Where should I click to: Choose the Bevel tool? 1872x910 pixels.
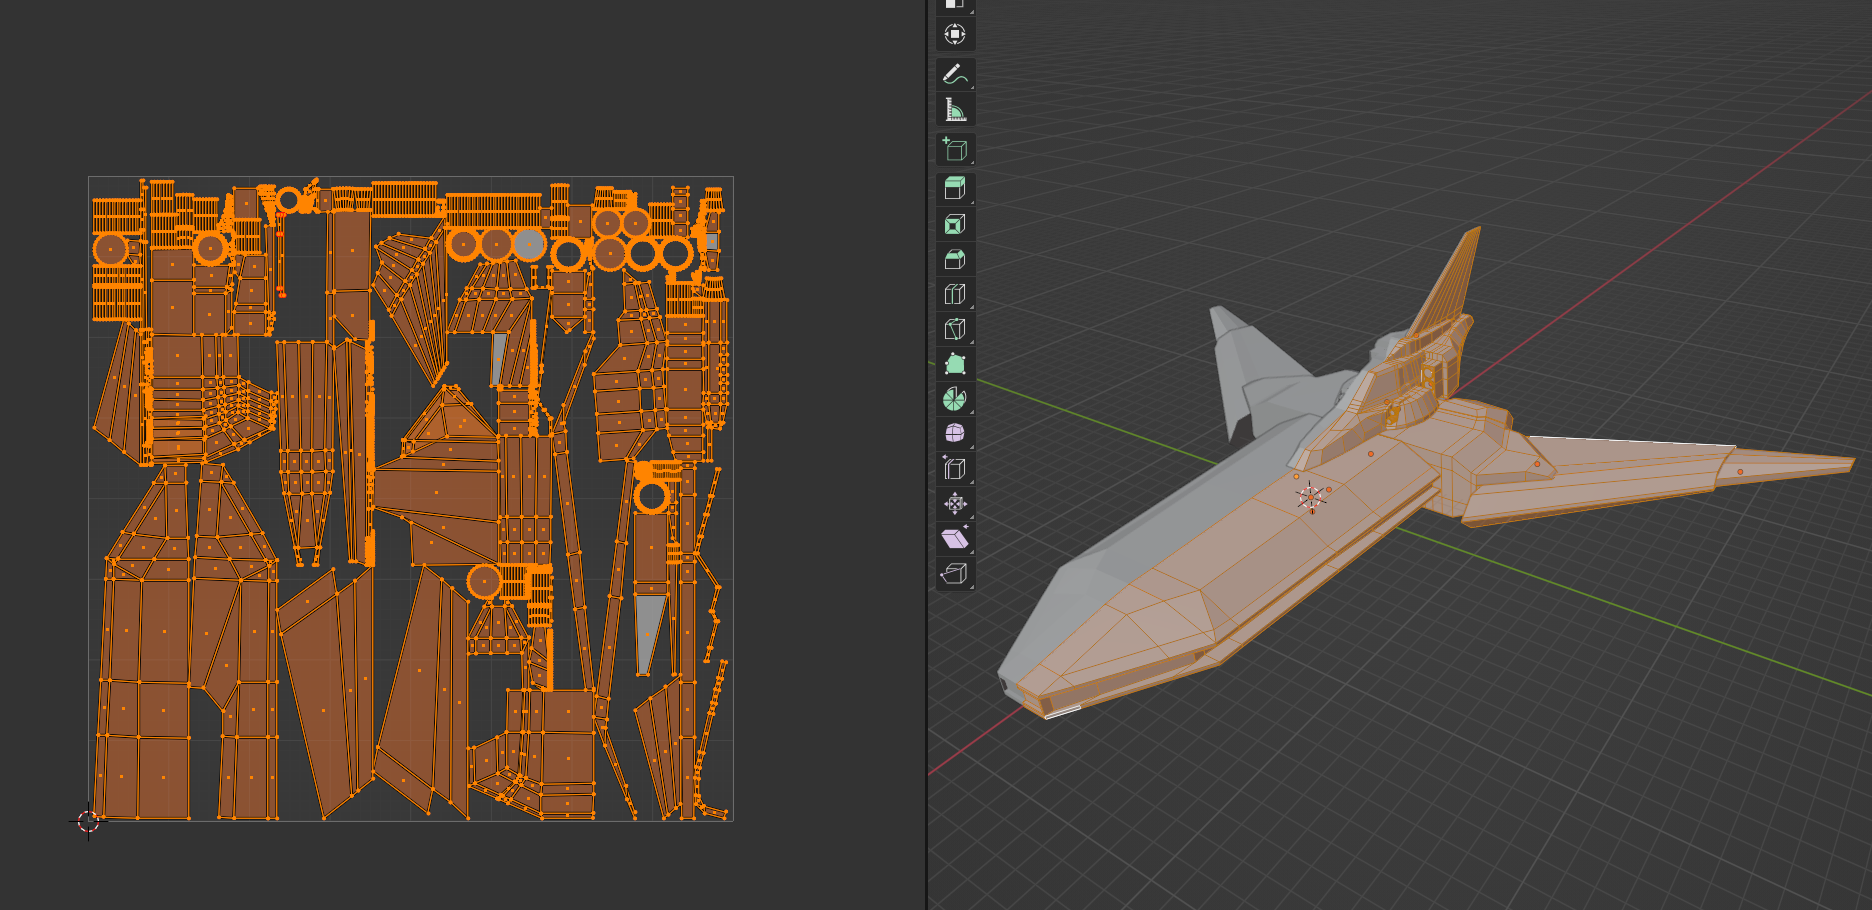pyautogui.click(x=955, y=259)
